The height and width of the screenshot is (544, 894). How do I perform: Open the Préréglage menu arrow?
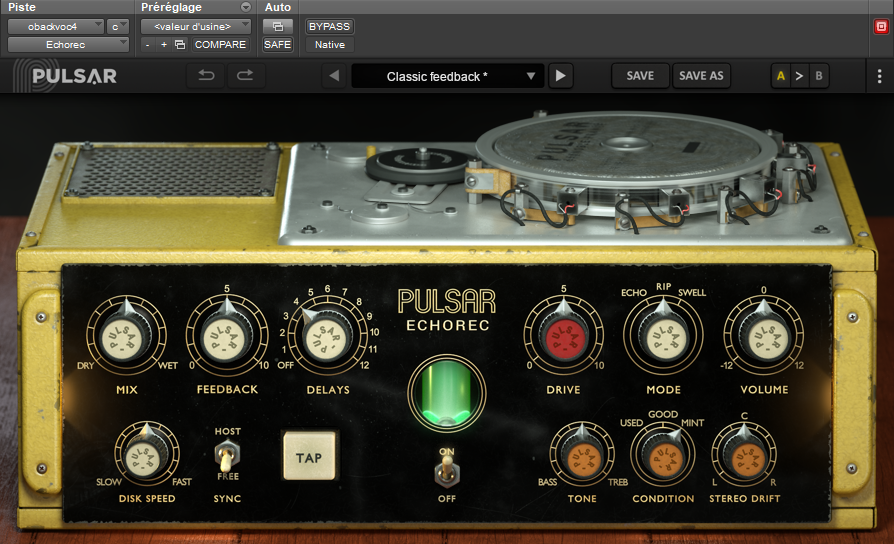(246, 7)
